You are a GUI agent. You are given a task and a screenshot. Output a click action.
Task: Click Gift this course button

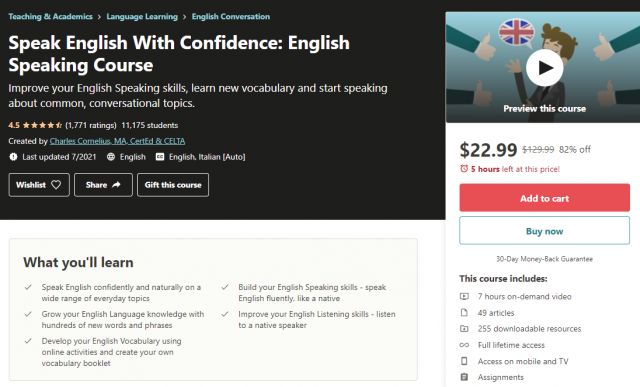(173, 185)
